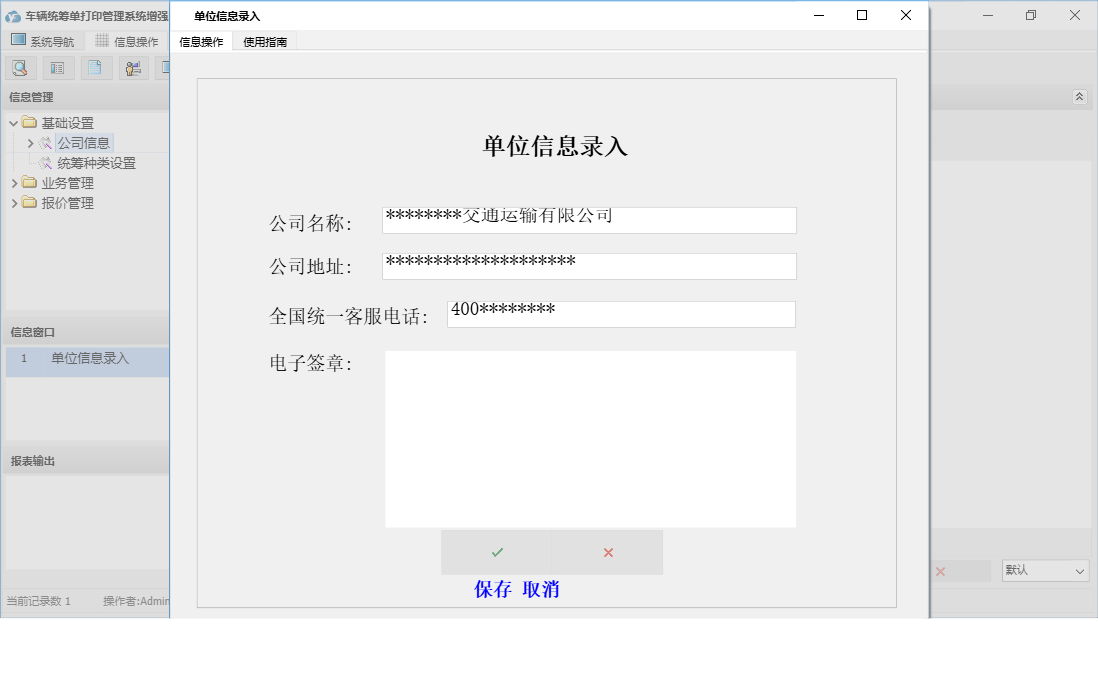Image resolution: width=1098 pixels, height=685 pixels.
Task: Switch to the 使用指南 tab
Action: pos(266,41)
